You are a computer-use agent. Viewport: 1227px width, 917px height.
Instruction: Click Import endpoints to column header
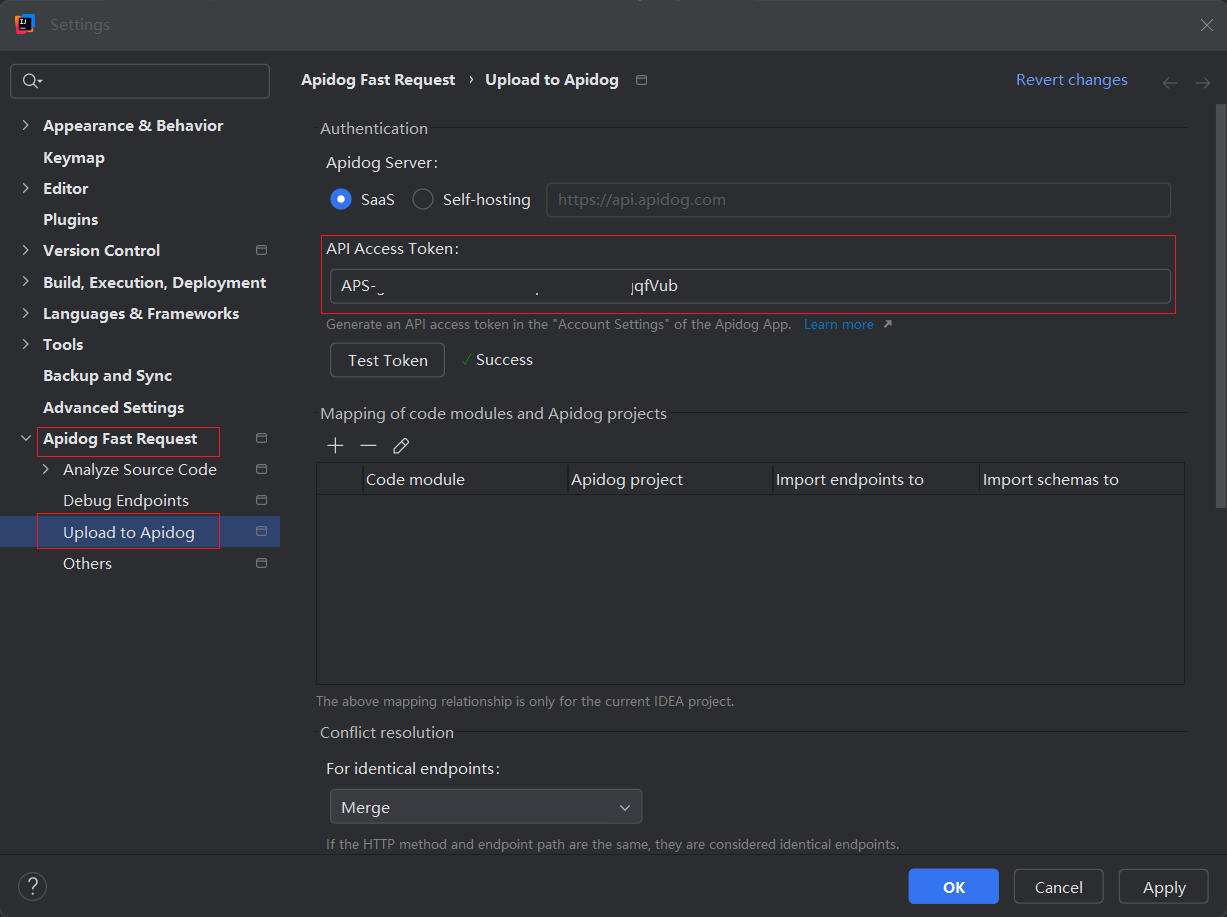(875, 479)
